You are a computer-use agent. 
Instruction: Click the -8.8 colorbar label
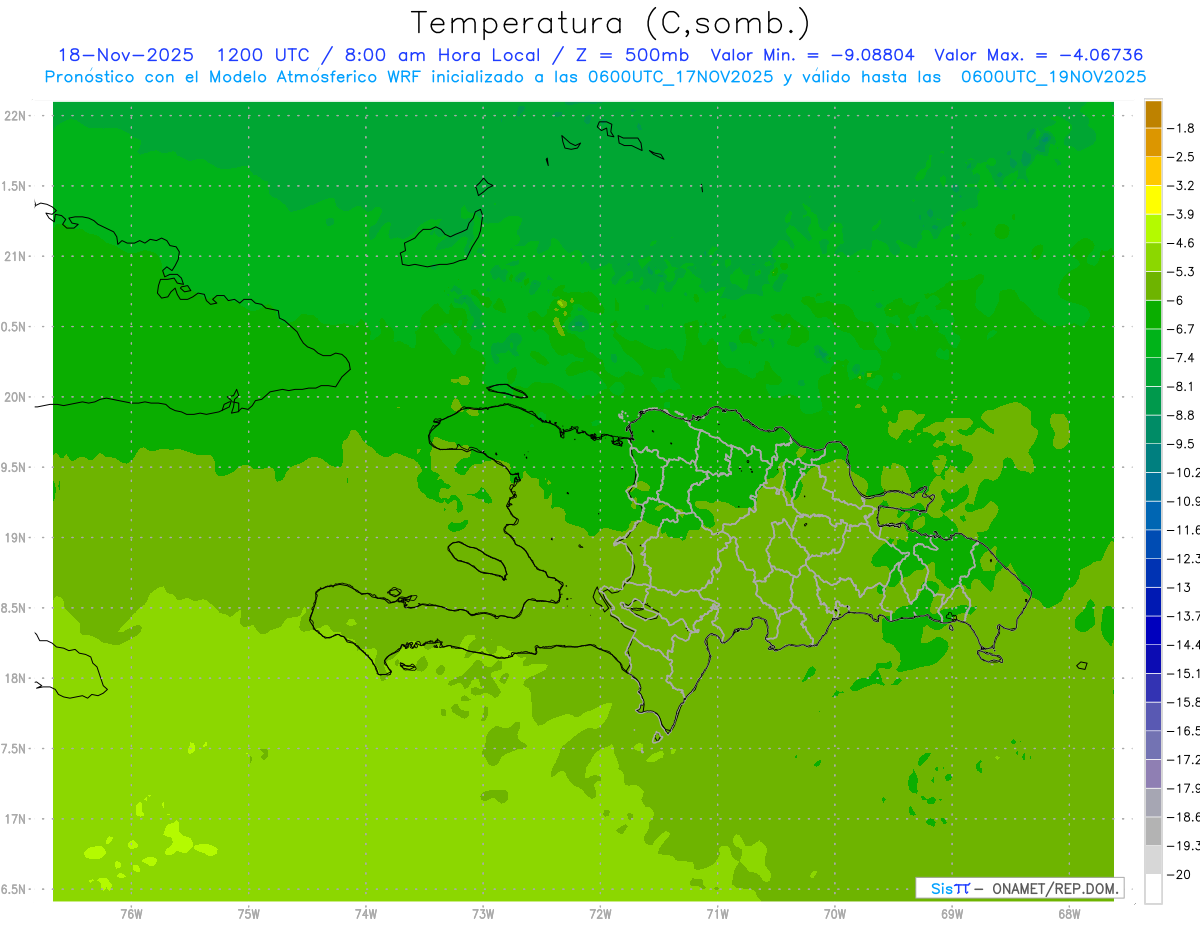click(1183, 415)
